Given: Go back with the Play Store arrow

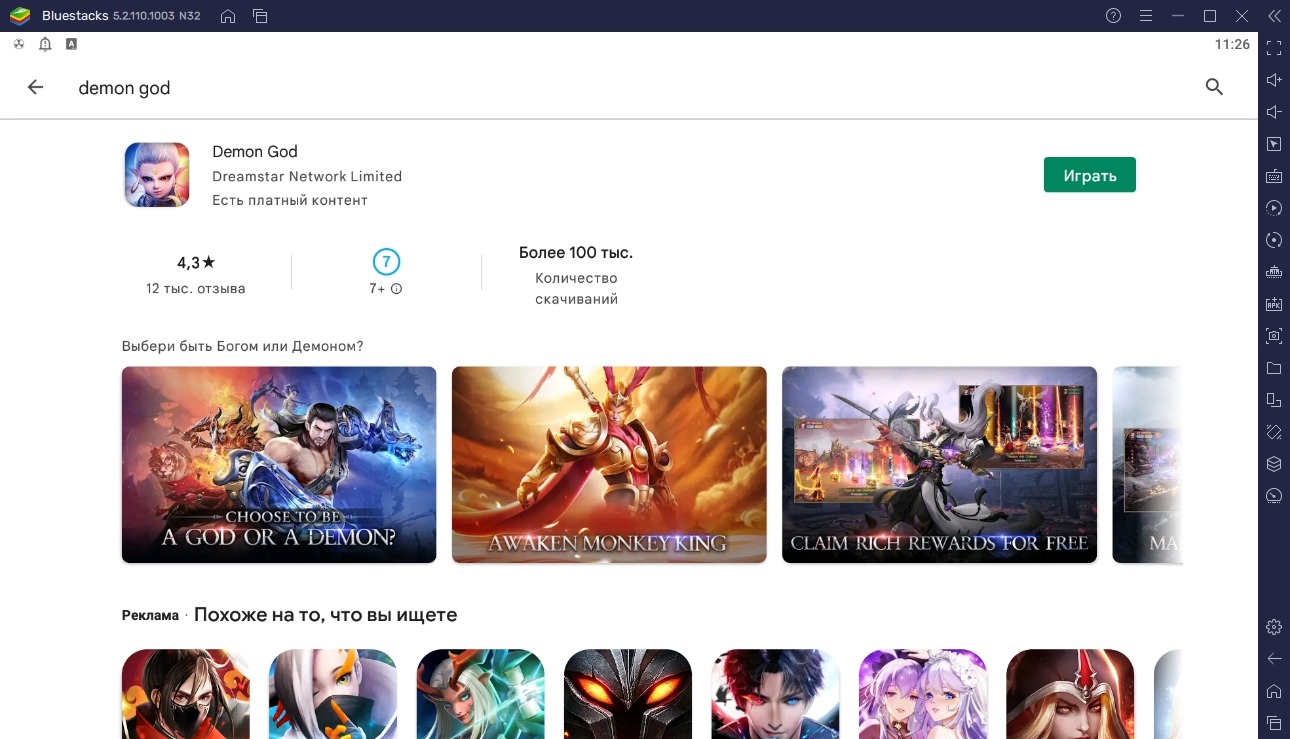Looking at the screenshot, I should [x=35, y=87].
